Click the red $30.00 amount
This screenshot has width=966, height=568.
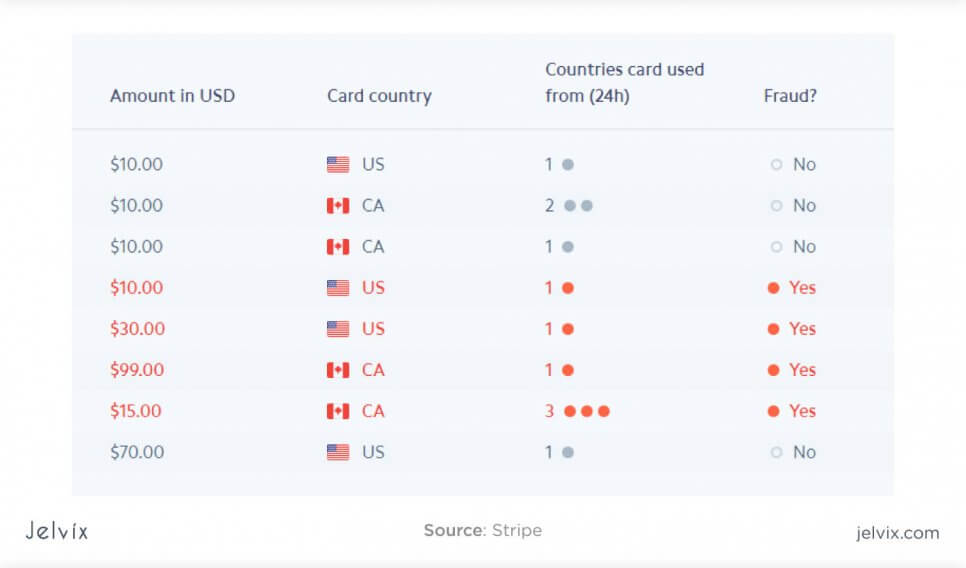pos(137,329)
